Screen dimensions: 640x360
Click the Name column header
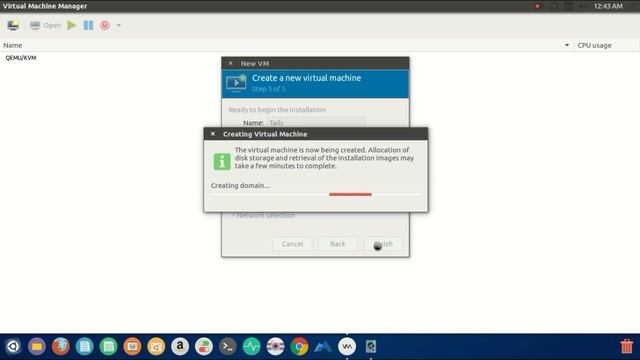[13, 45]
